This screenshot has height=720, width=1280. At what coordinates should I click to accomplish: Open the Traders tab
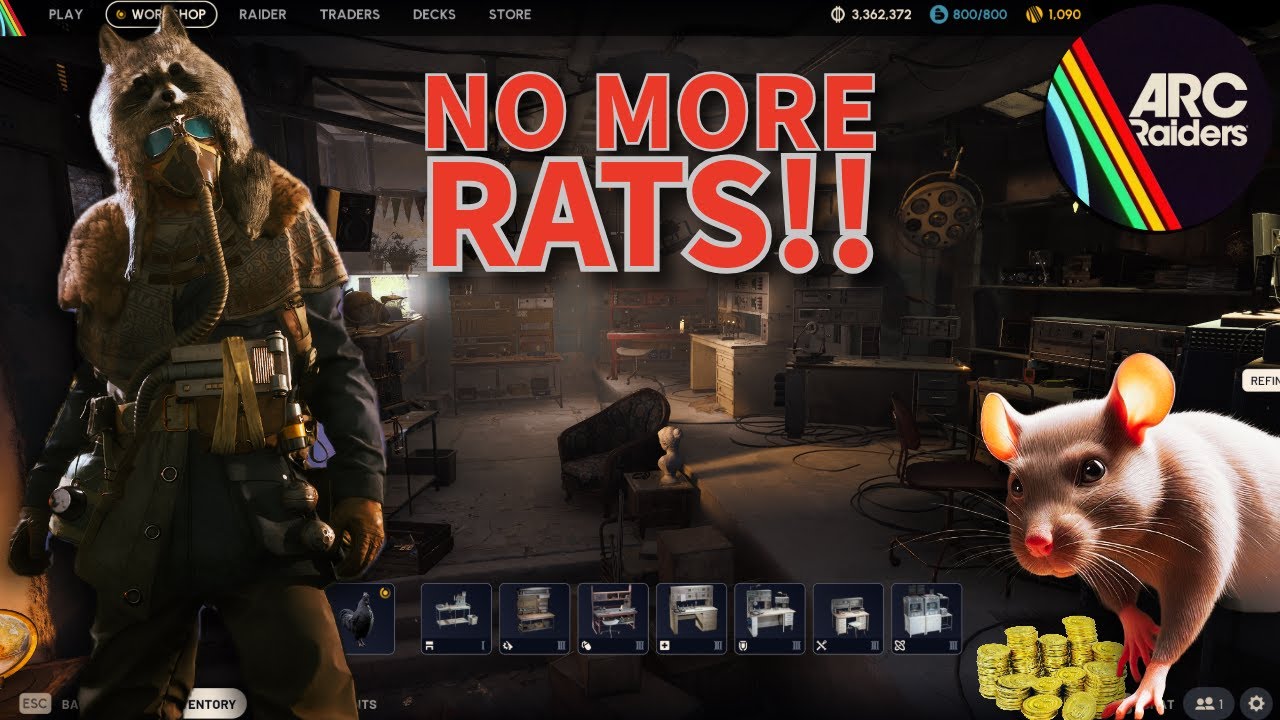point(350,14)
